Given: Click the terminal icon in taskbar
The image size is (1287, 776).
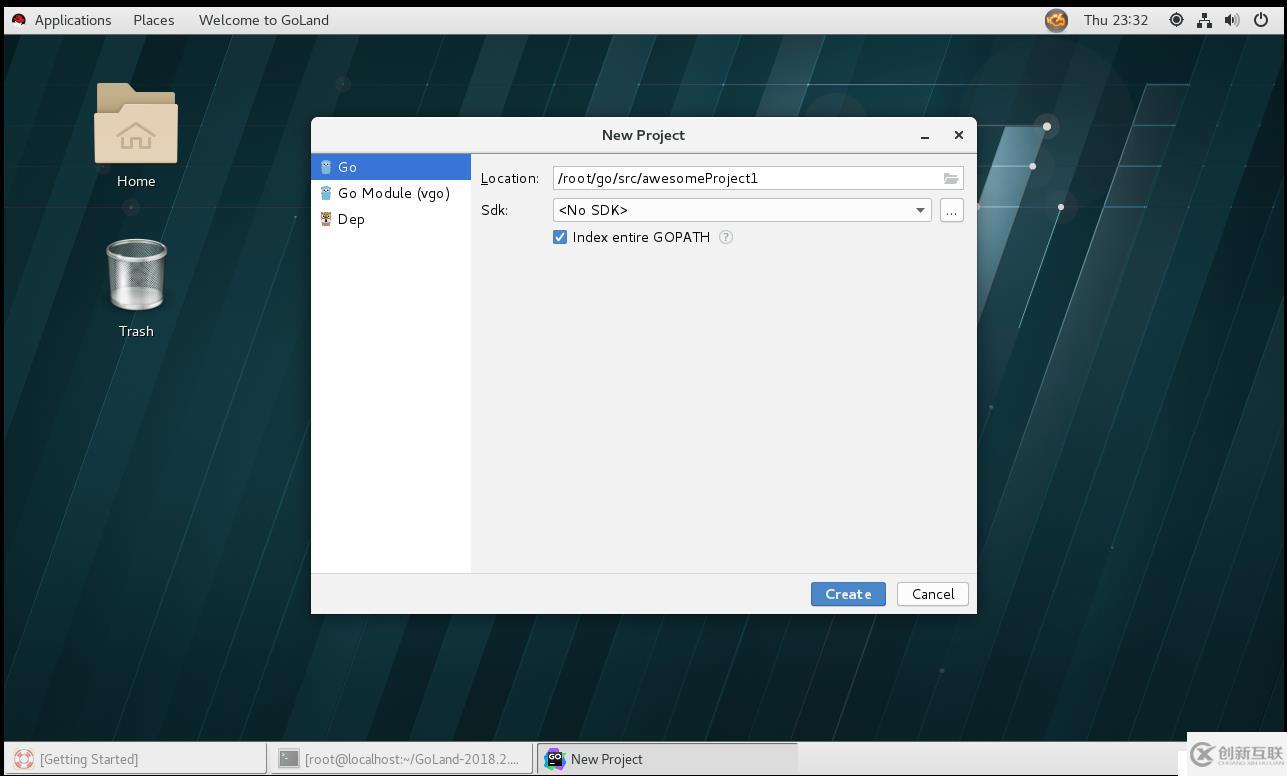Looking at the screenshot, I should click(289, 759).
